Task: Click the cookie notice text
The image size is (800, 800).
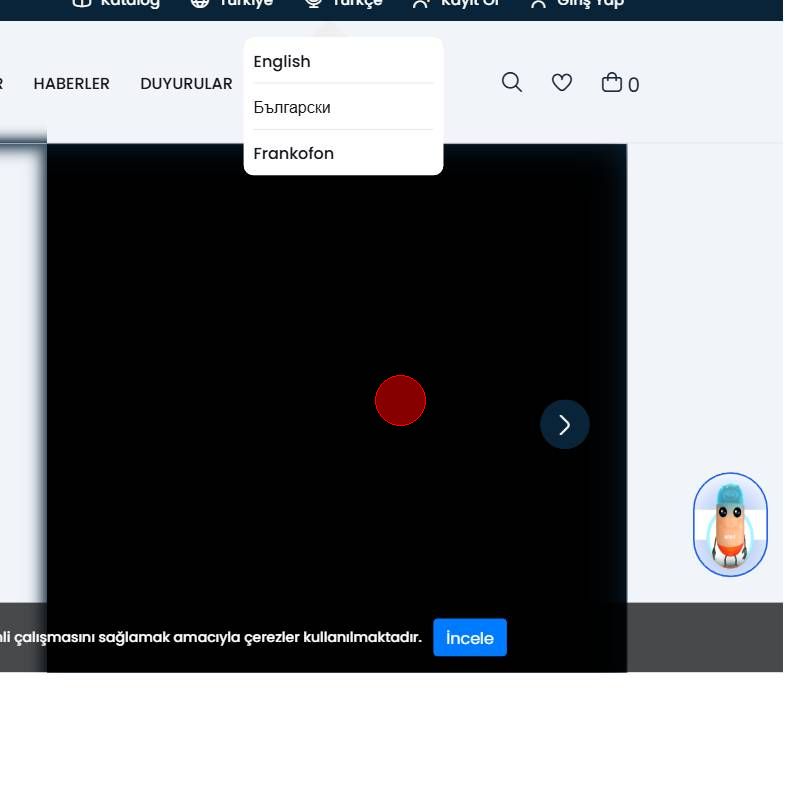Action: pos(210,638)
